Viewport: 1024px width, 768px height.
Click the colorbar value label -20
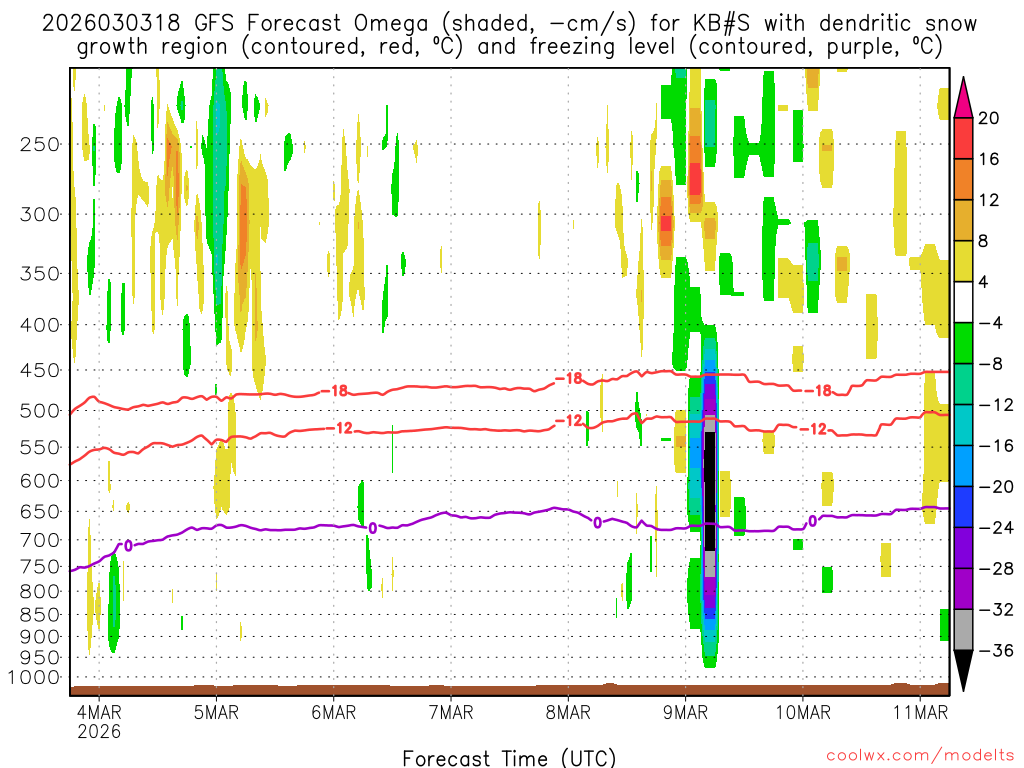[997, 487]
